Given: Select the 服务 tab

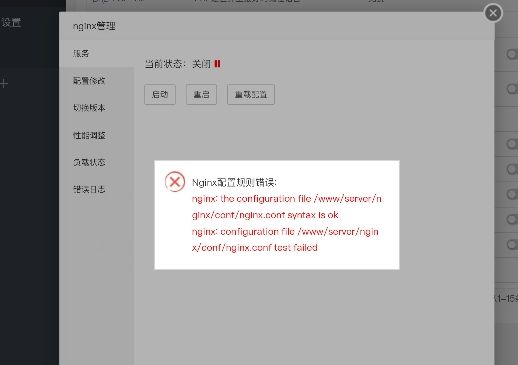Looking at the screenshot, I should pos(96,53).
